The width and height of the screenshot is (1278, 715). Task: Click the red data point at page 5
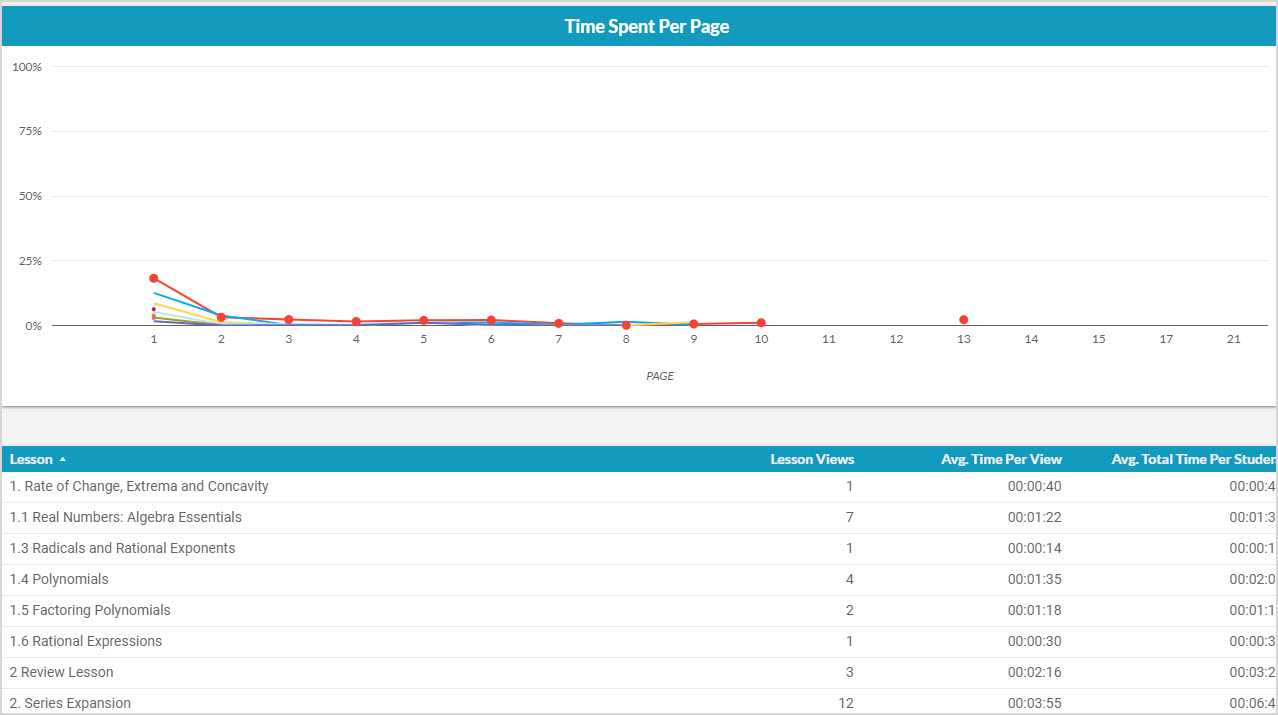424,321
